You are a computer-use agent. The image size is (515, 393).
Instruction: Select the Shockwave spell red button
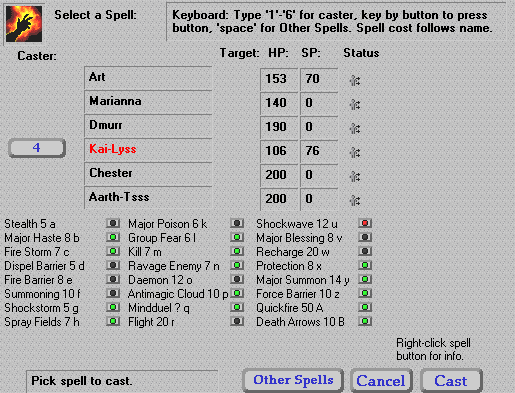click(x=365, y=223)
